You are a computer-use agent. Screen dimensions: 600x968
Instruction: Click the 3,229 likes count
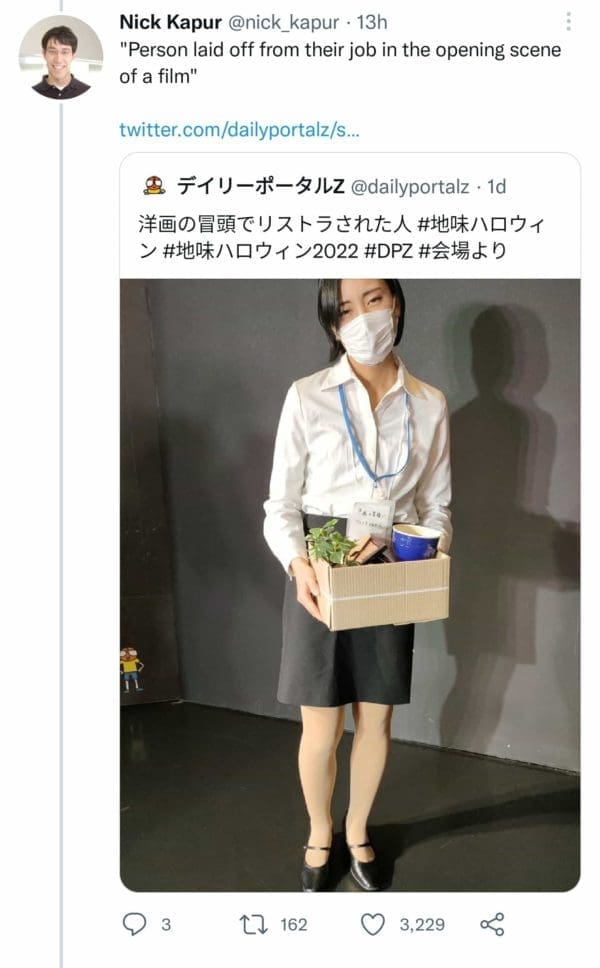(422, 925)
